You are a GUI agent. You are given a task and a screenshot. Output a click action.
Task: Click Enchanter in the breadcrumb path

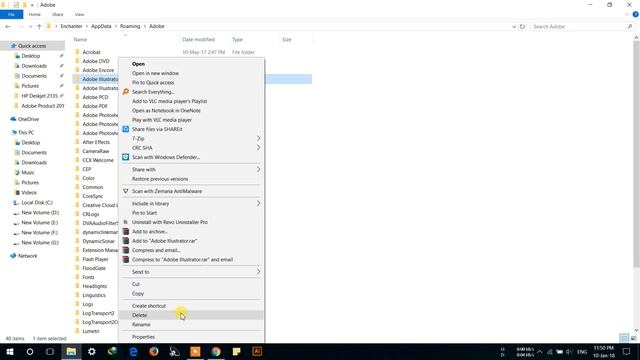click(x=71, y=27)
